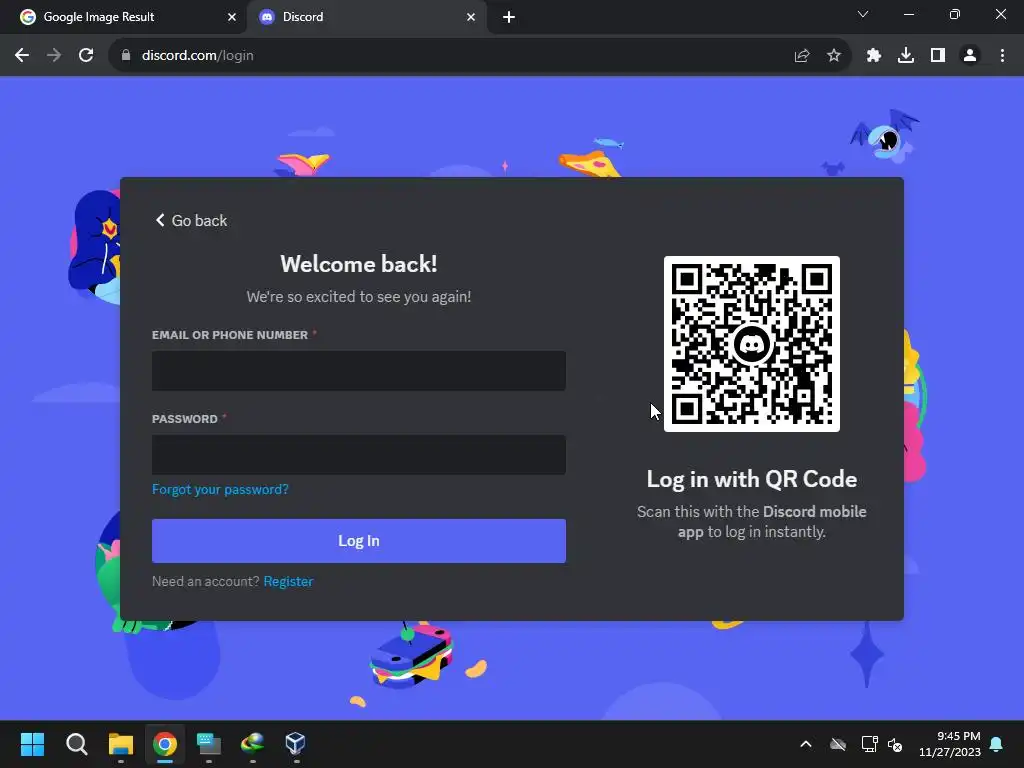Click the forward navigation arrow
Screen dimensions: 1024x768
pyautogui.click(x=54, y=56)
